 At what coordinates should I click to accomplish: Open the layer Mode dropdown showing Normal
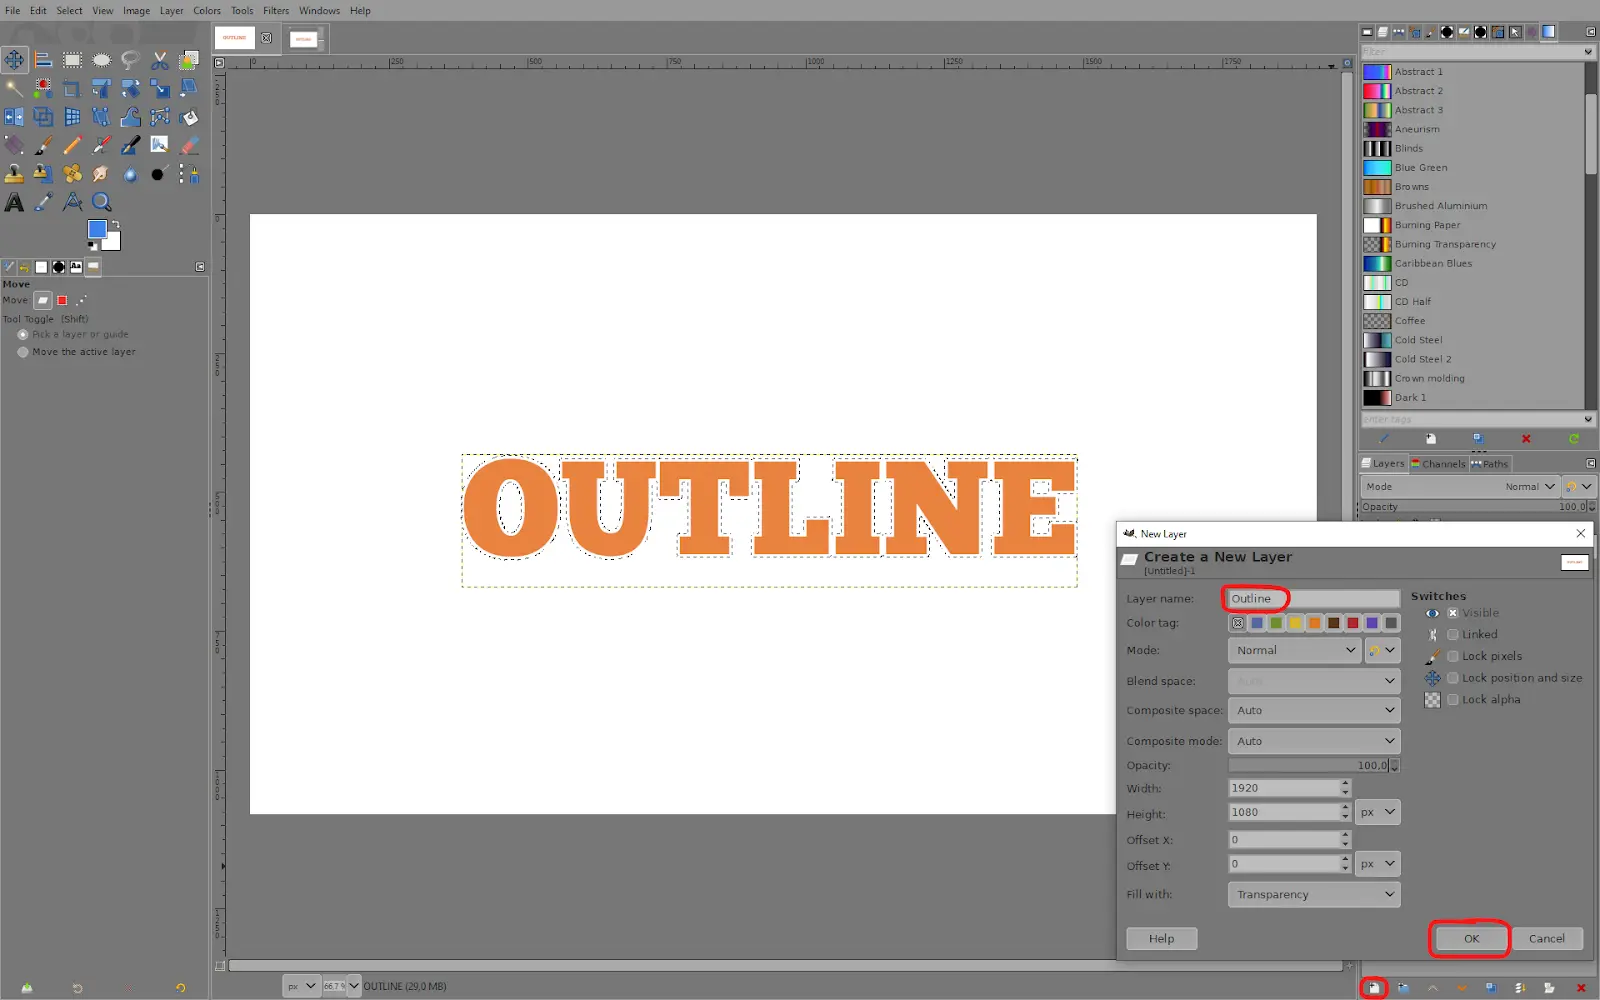coord(1294,650)
